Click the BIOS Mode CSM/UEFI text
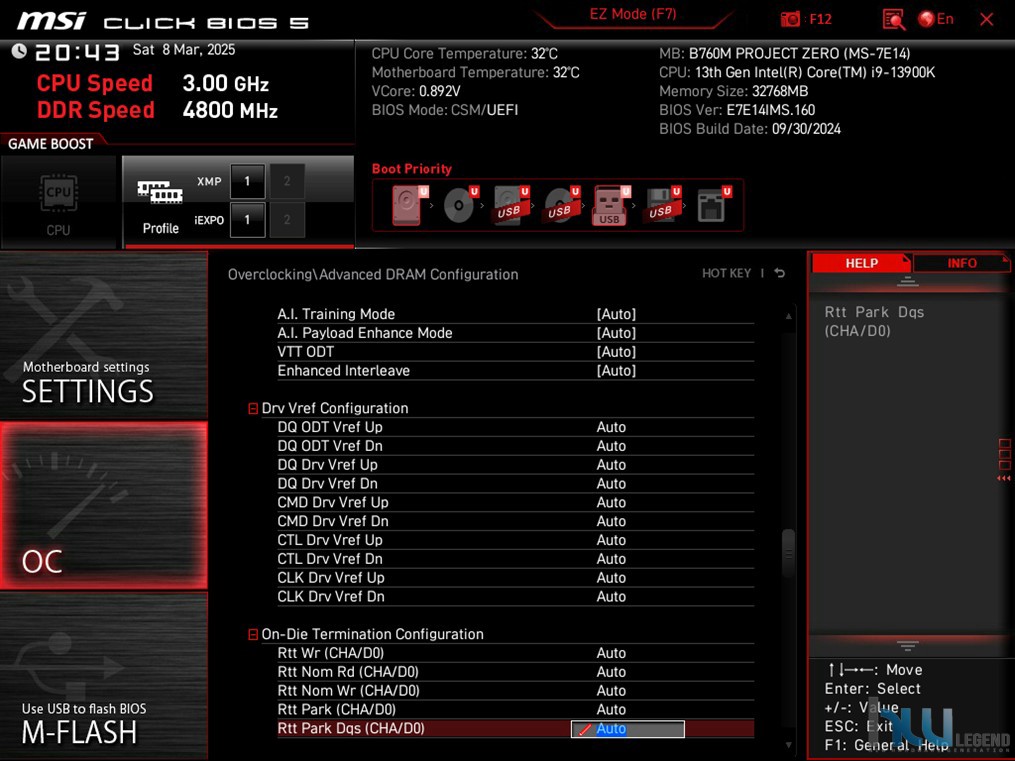 coord(445,110)
